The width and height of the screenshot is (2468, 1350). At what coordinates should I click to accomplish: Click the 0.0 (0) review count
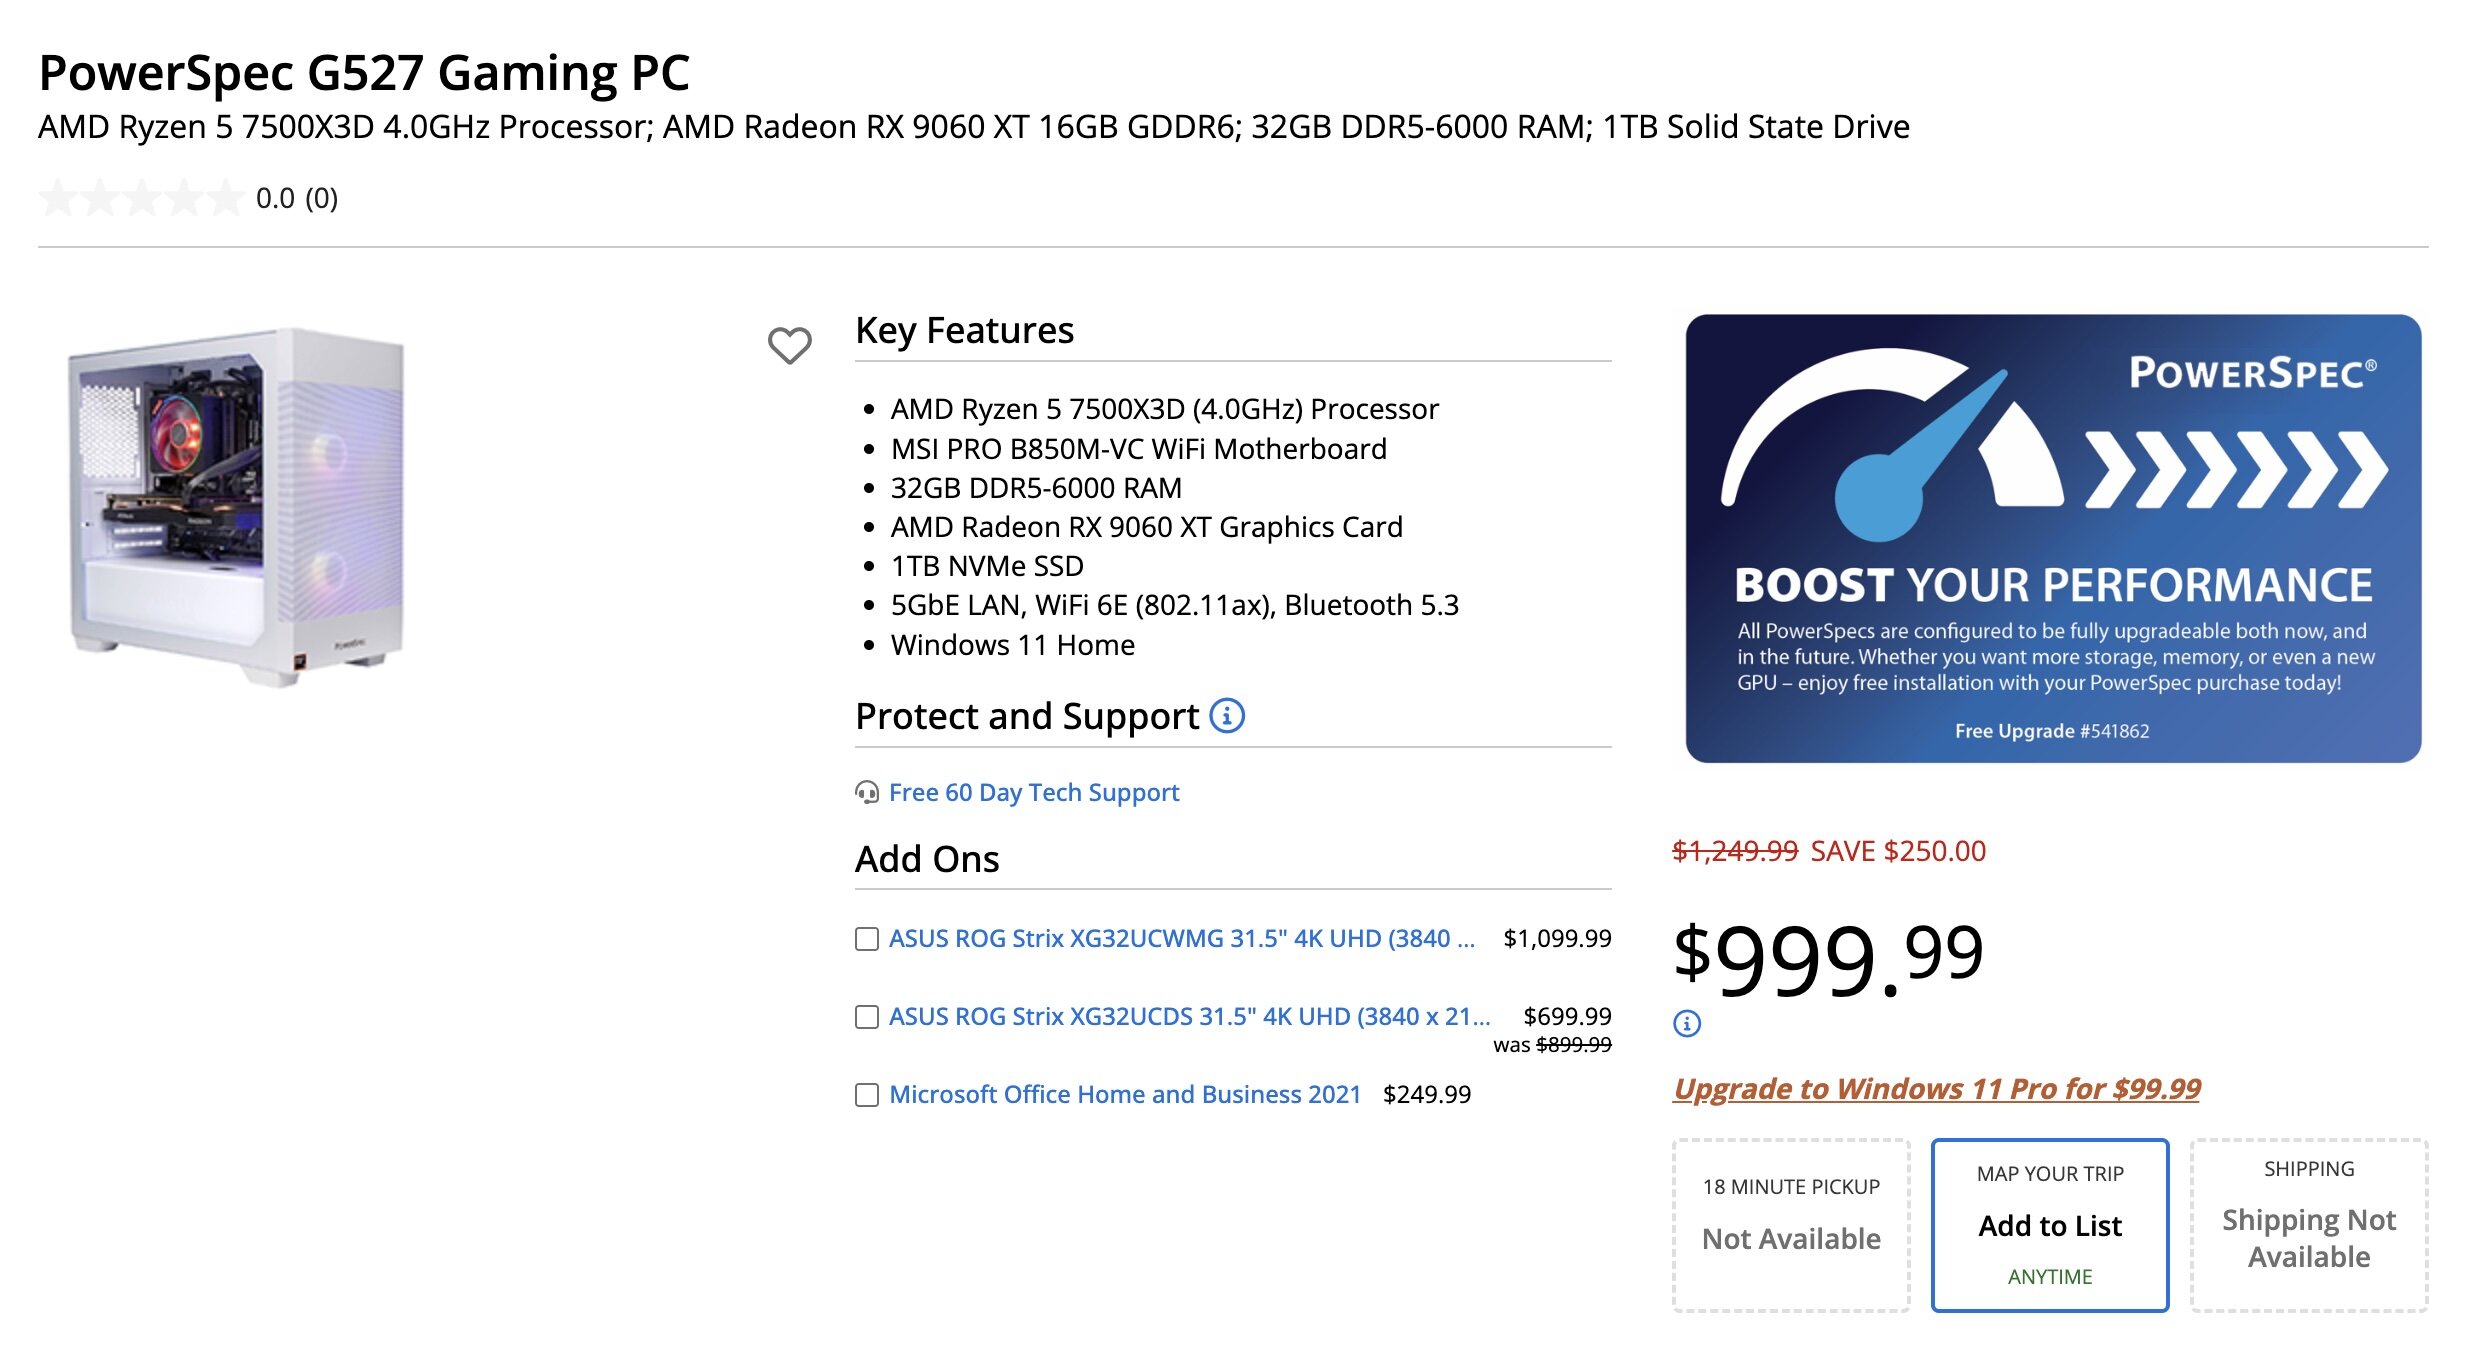click(297, 199)
